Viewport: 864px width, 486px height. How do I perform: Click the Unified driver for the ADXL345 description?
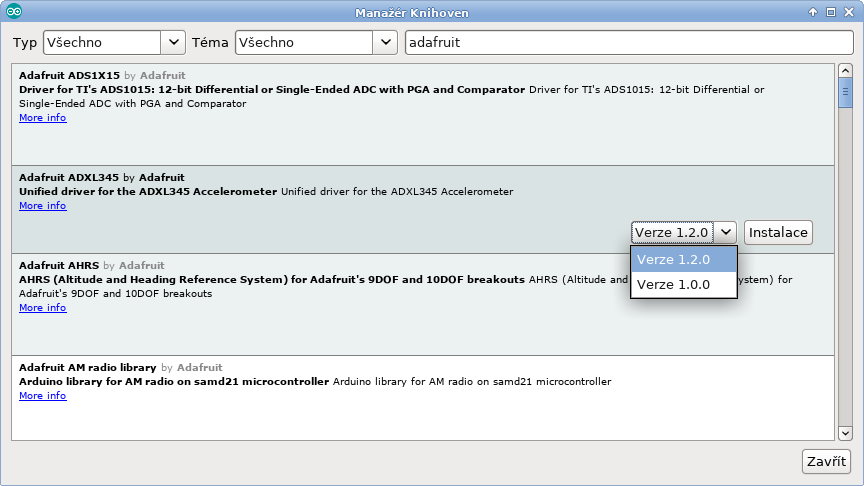266,192
